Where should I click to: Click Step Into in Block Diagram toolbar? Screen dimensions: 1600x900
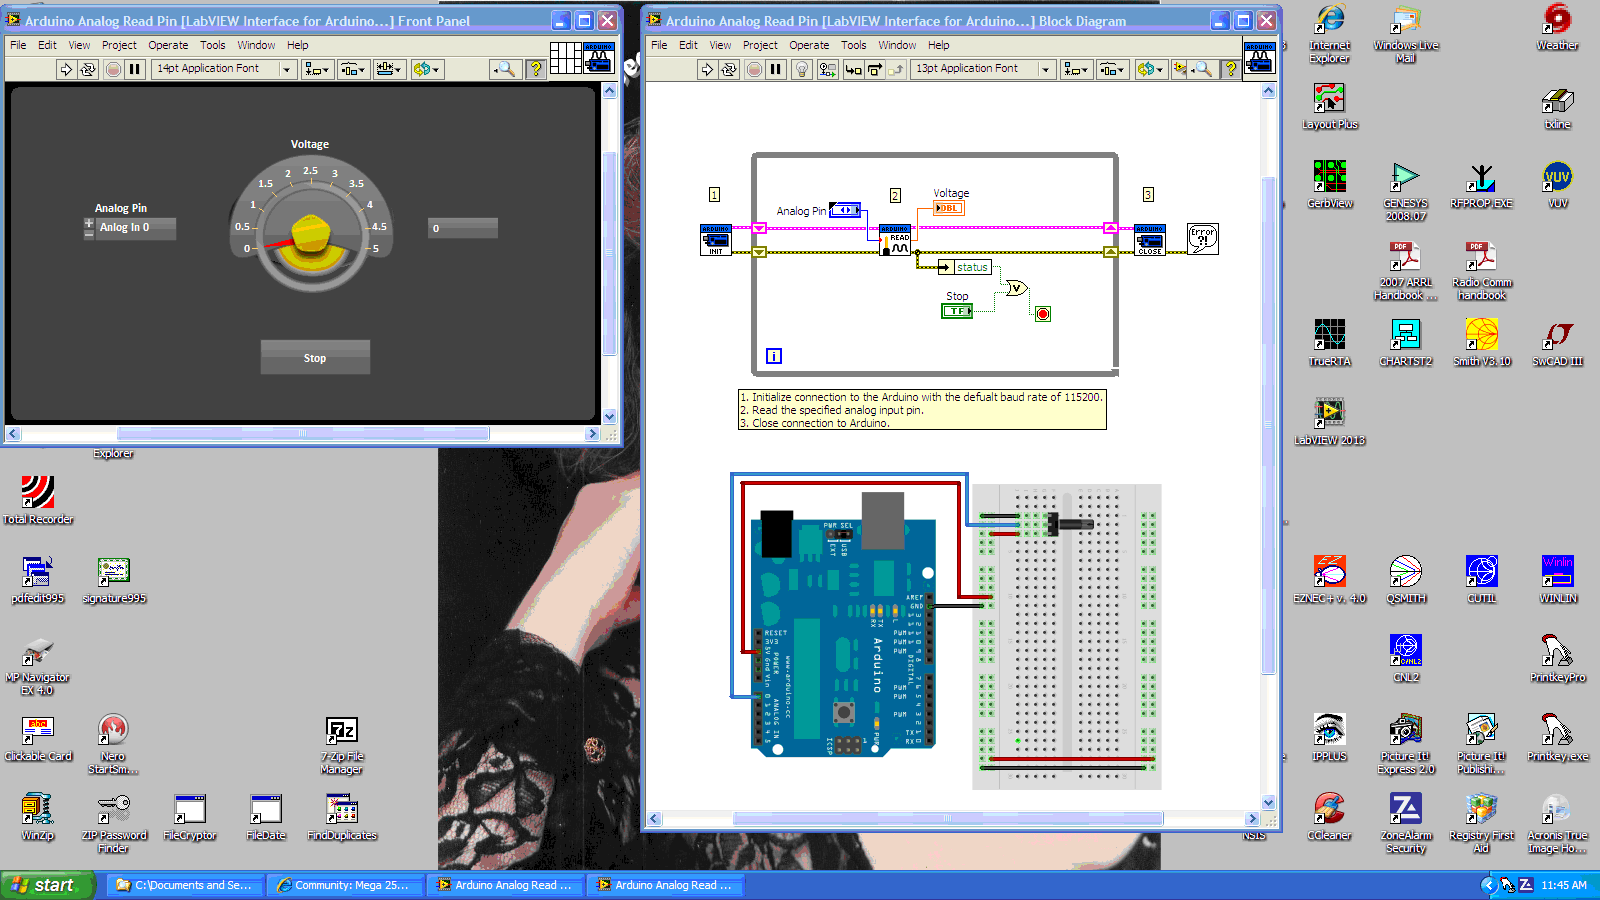click(x=853, y=69)
